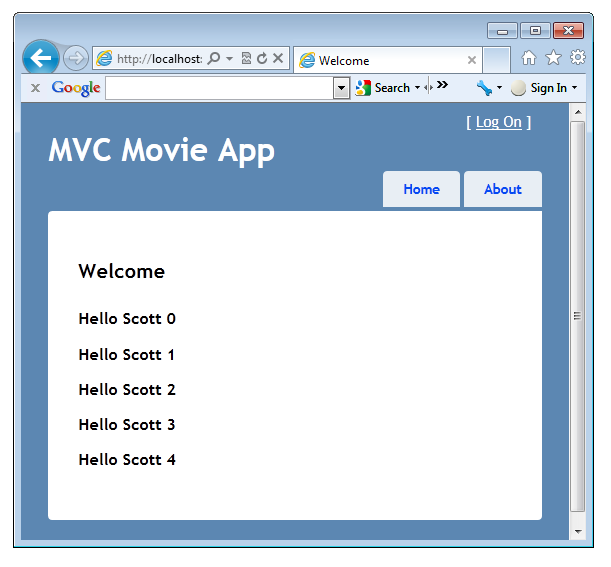Open the Tools gear icon

point(577,58)
